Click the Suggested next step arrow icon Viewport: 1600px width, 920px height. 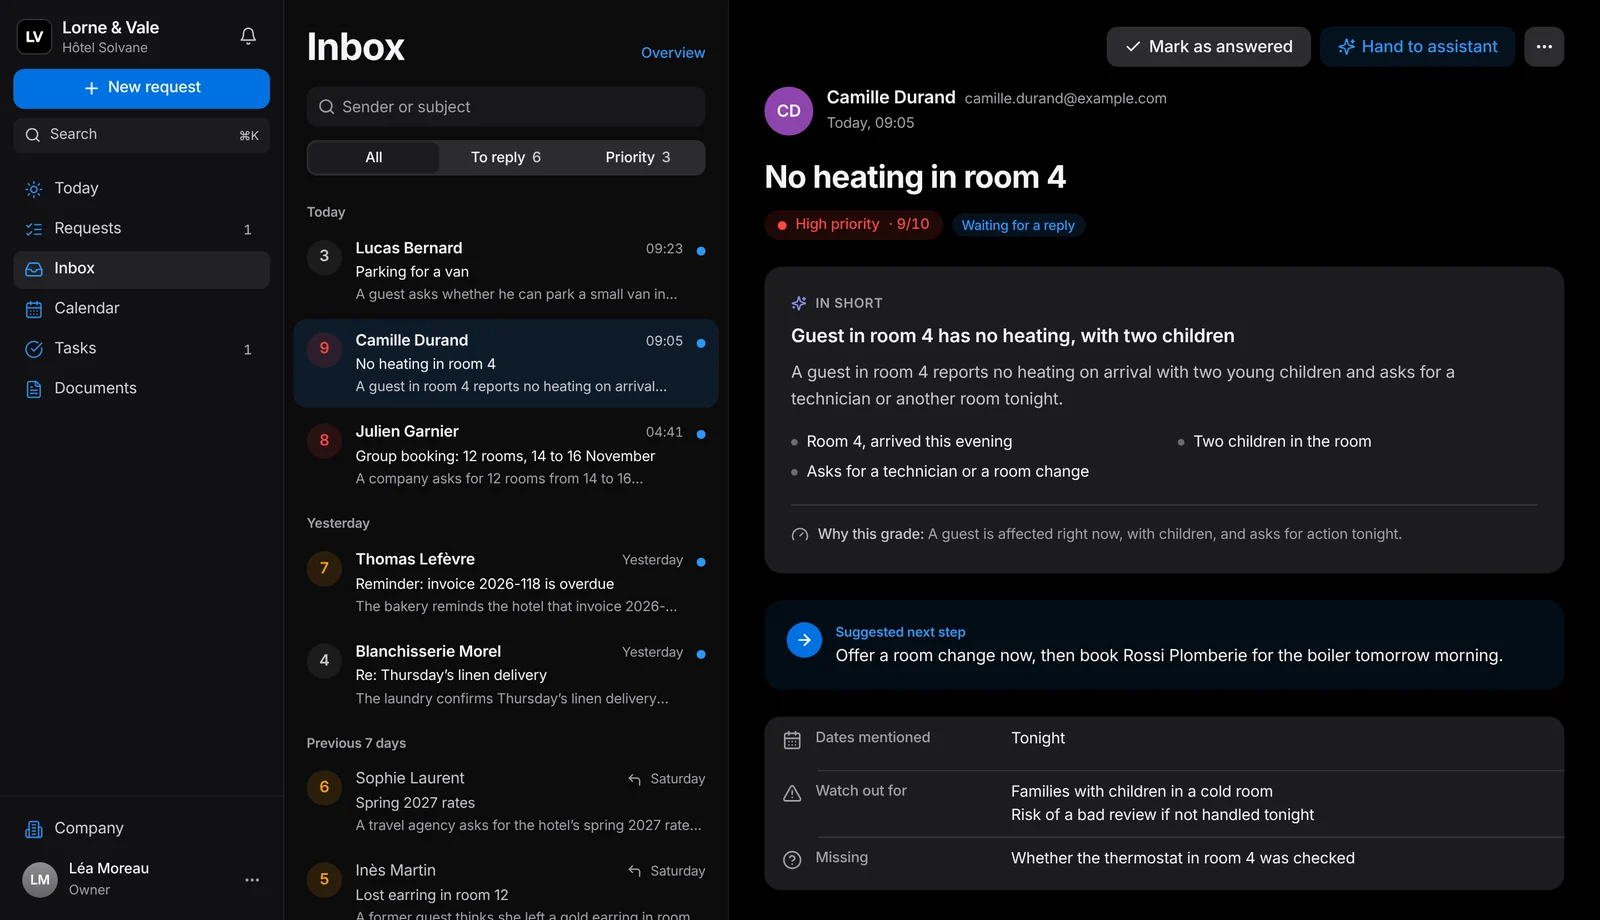point(804,640)
